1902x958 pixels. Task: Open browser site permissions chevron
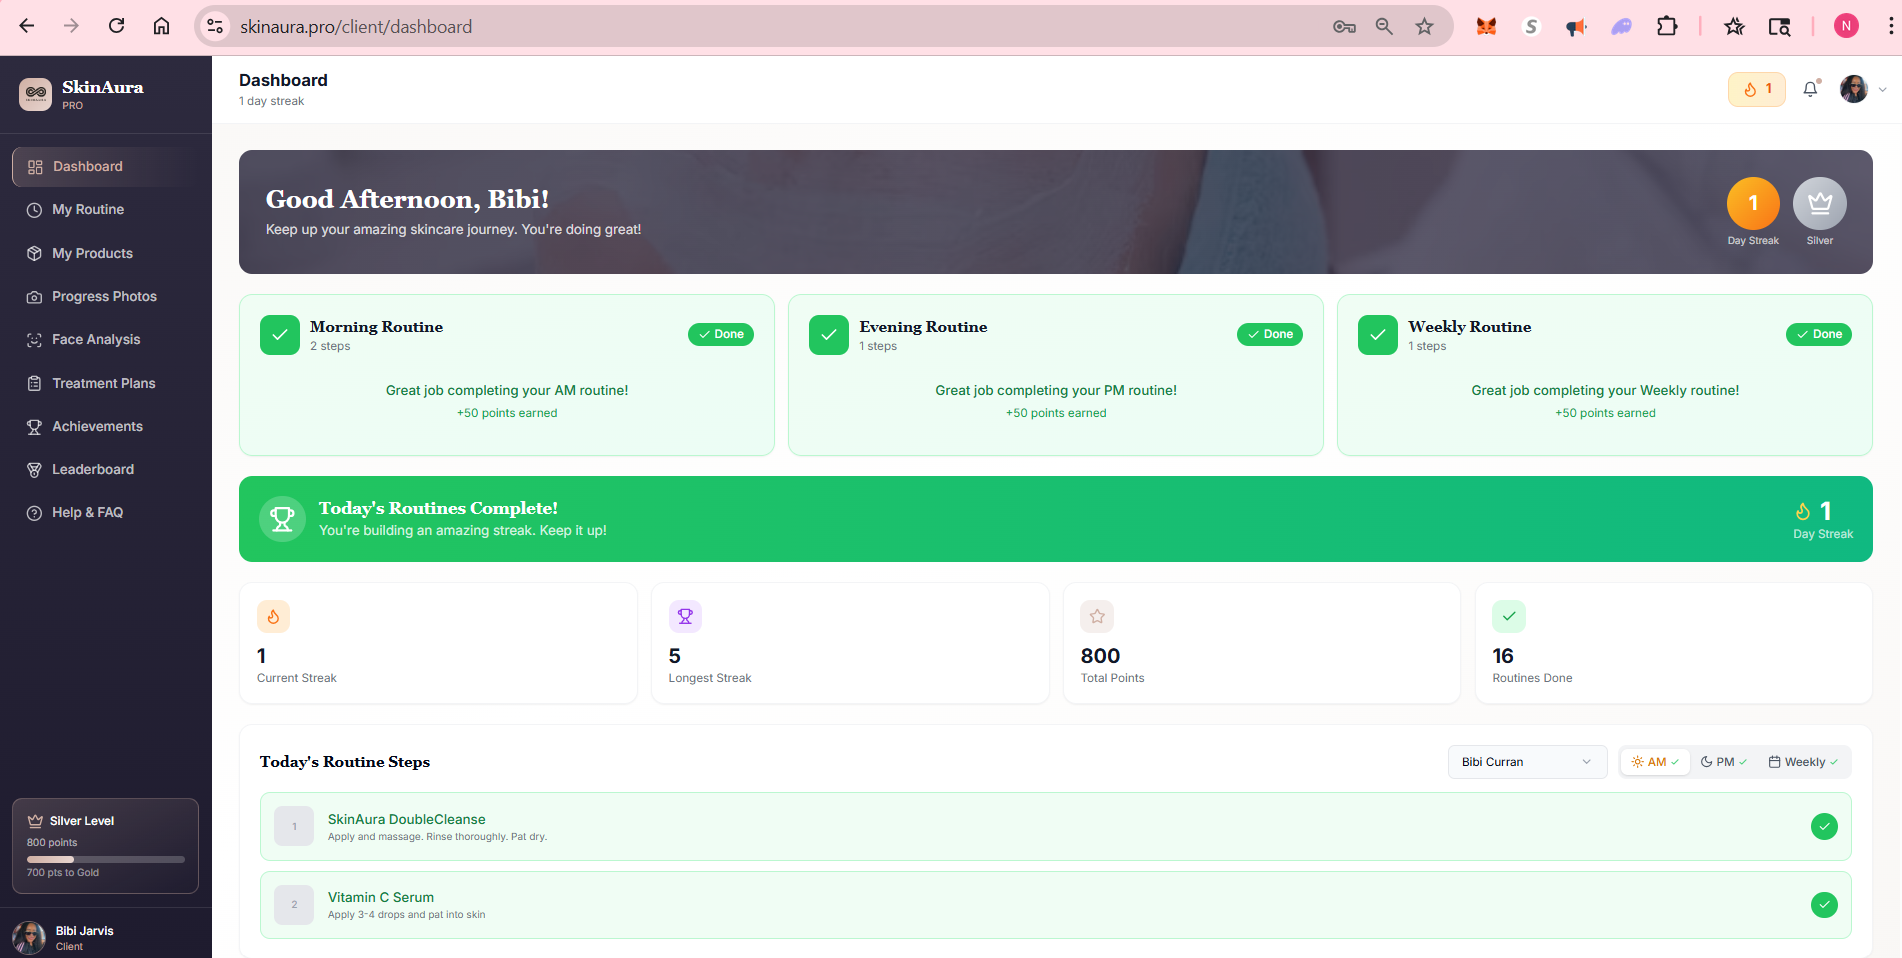(214, 26)
